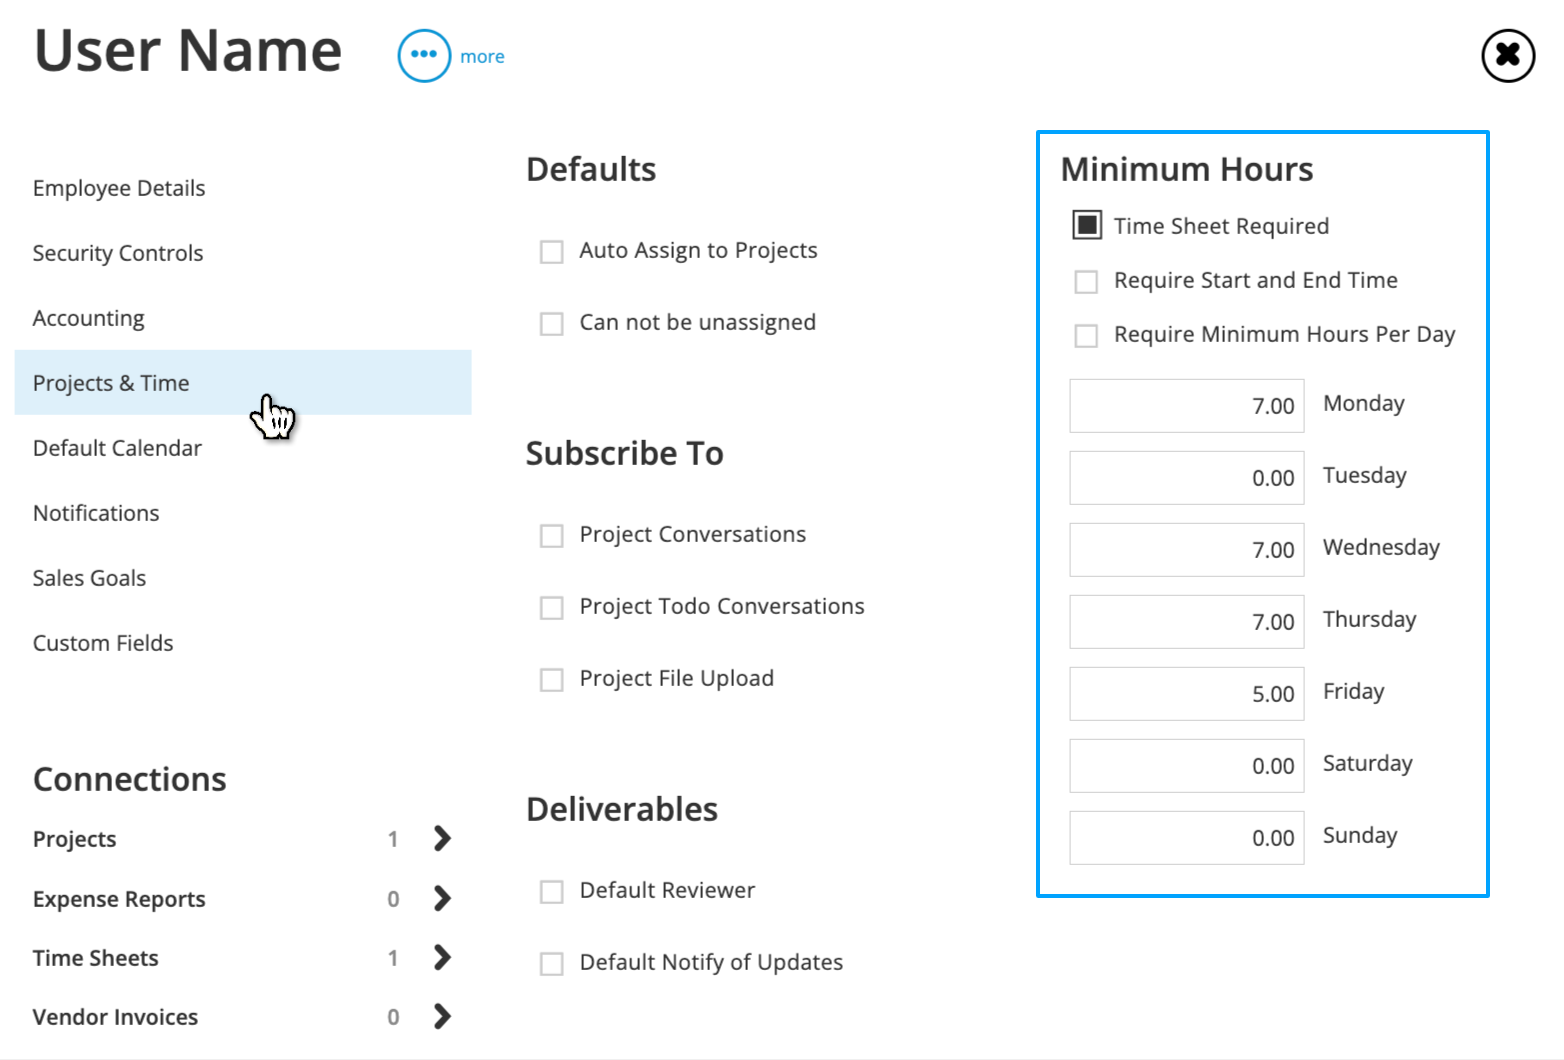
Task: Expand the Vendor Invoices chevron
Action: tap(442, 1016)
